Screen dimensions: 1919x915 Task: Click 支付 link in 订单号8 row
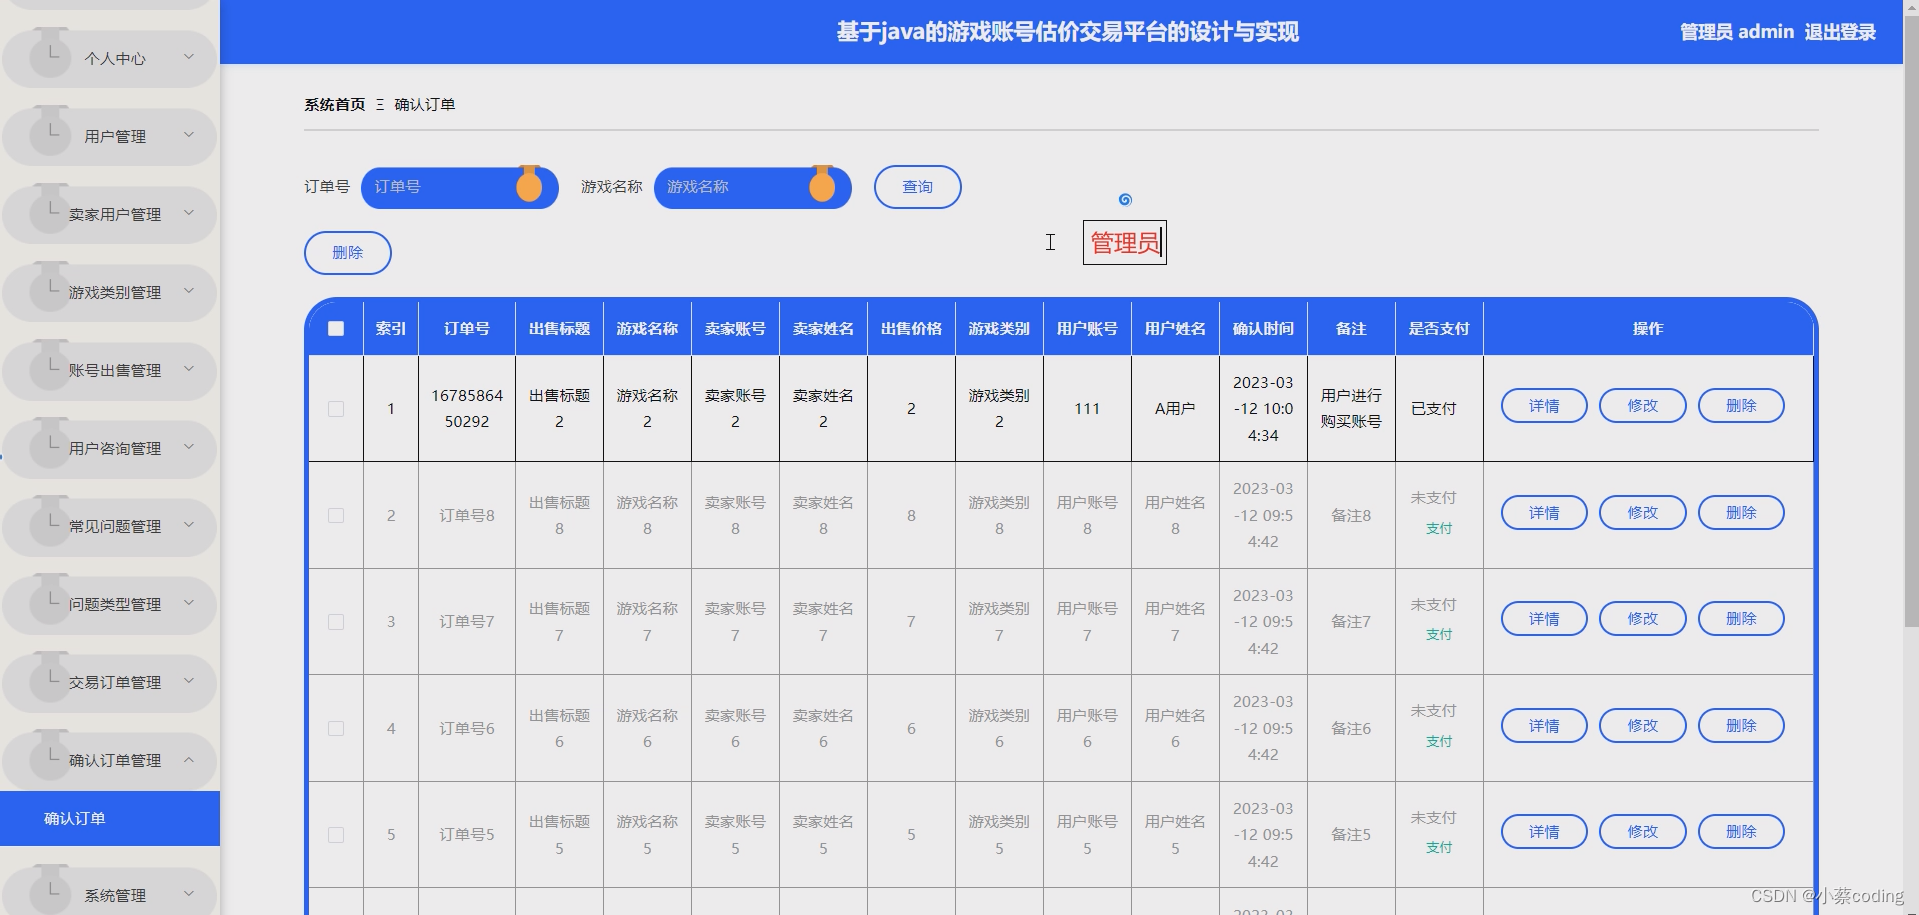pyautogui.click(x=1439, y=528)
